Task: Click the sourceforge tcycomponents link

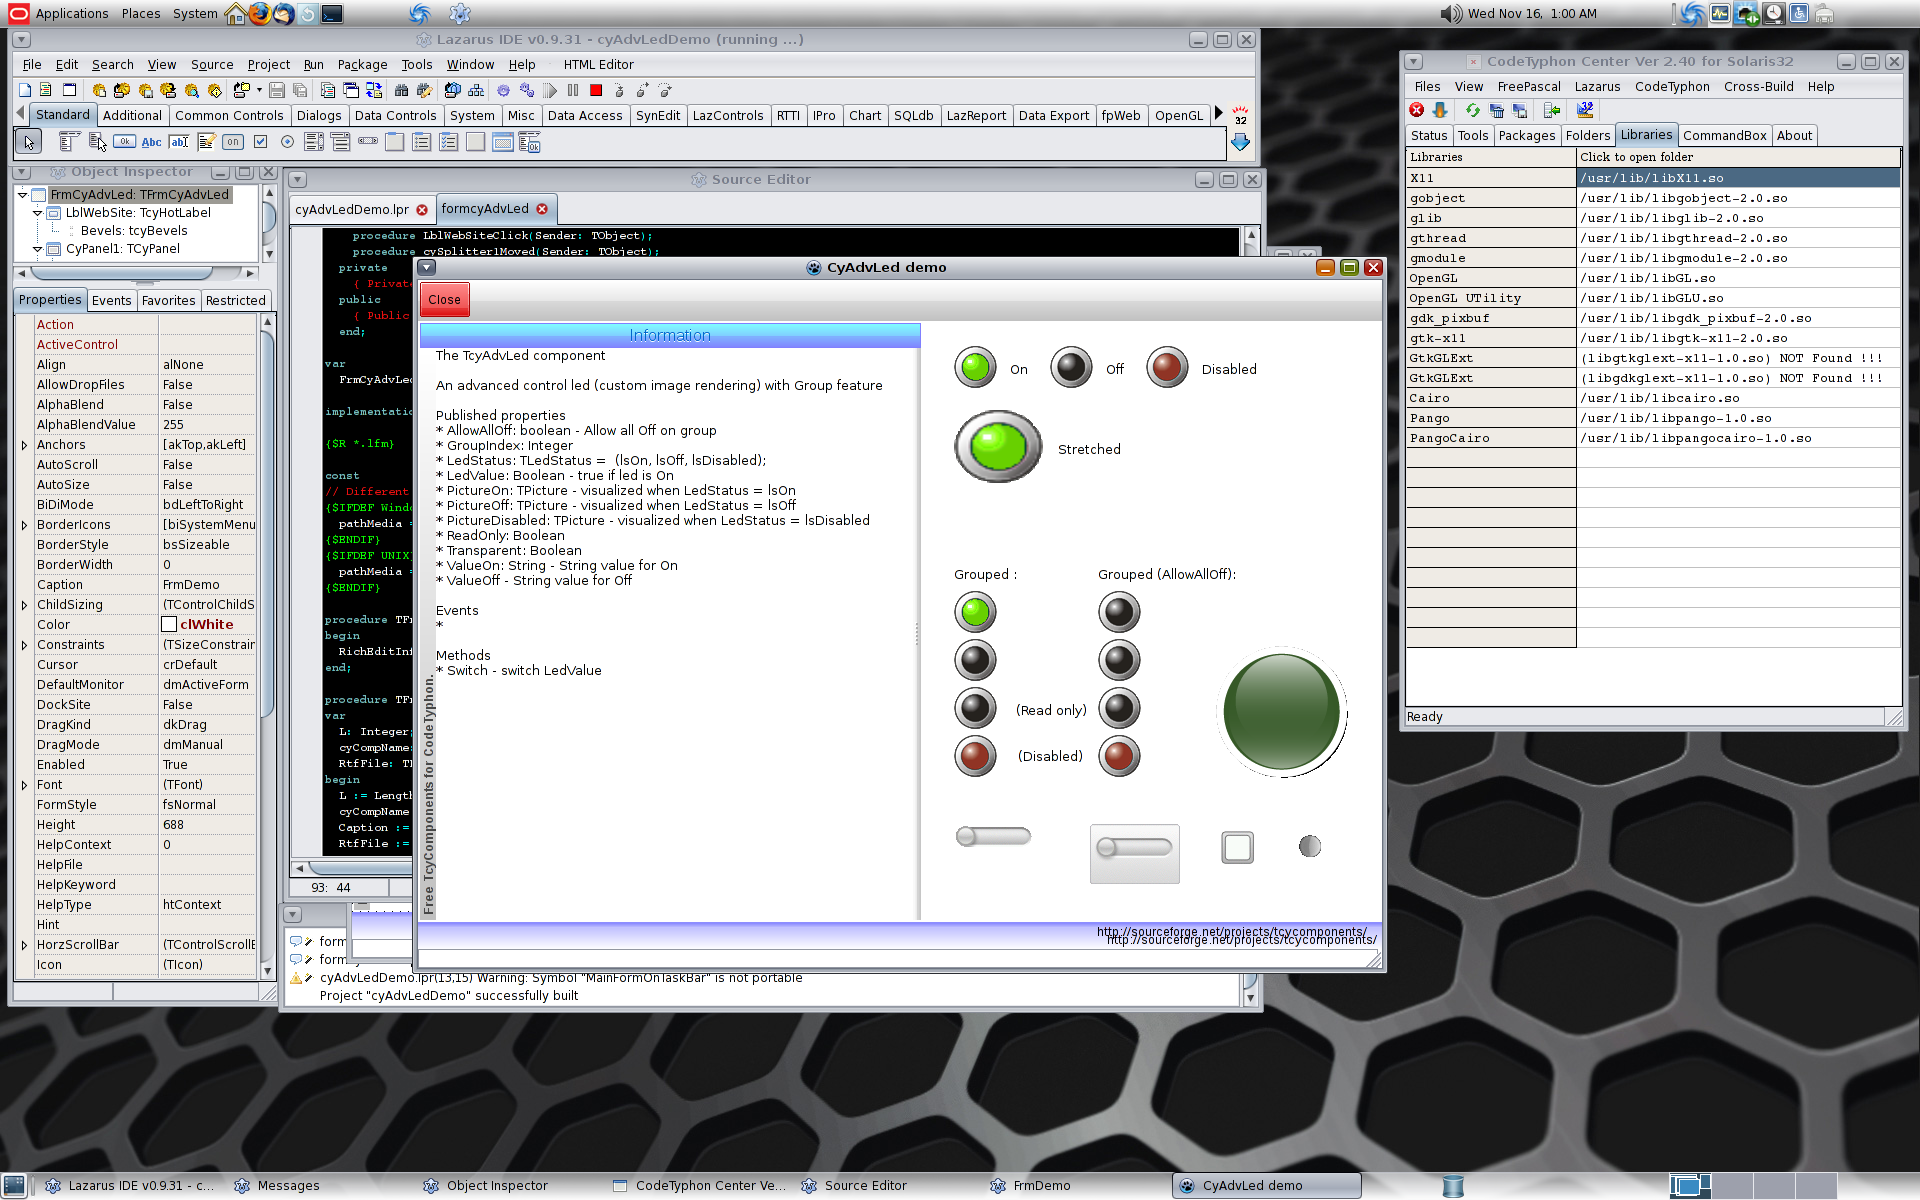Action: click(x=1240, y=939)
